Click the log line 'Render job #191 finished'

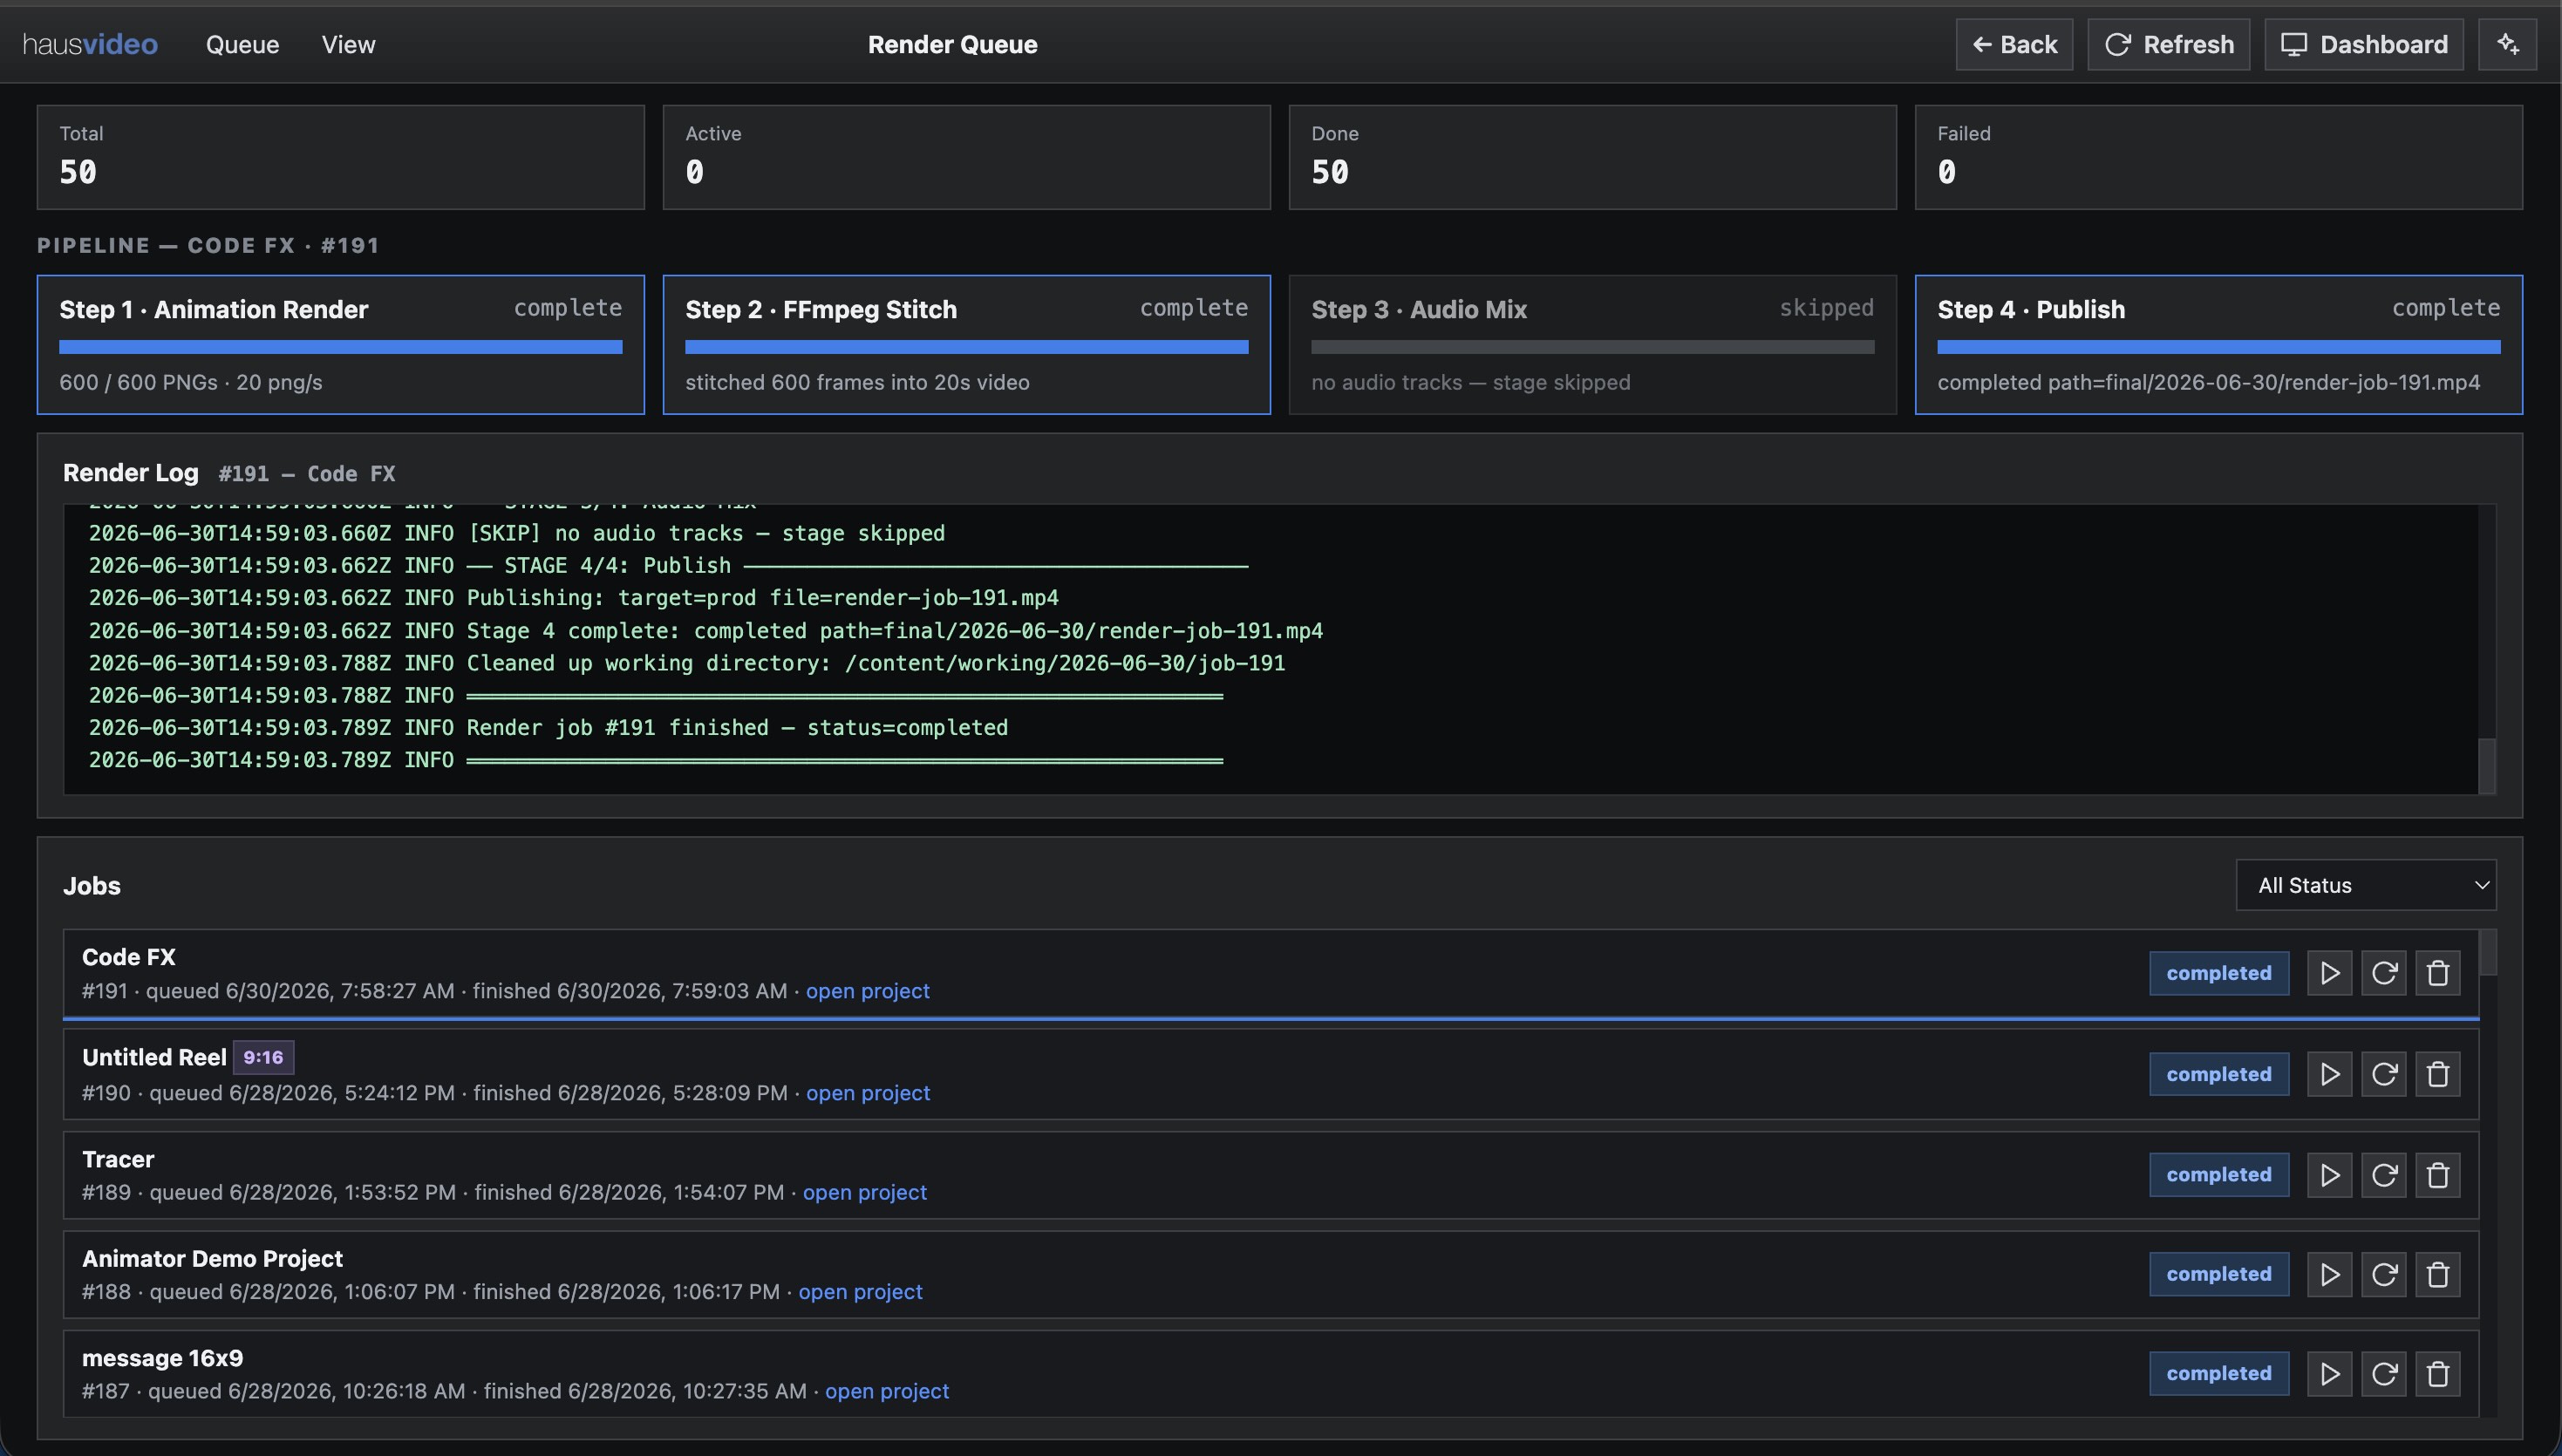tap(548, 728)
